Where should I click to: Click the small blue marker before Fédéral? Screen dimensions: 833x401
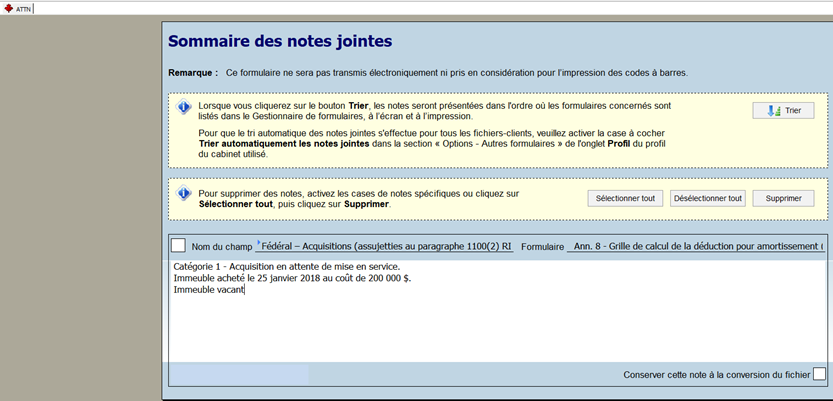pyautogui.click(x=258, y=242)
